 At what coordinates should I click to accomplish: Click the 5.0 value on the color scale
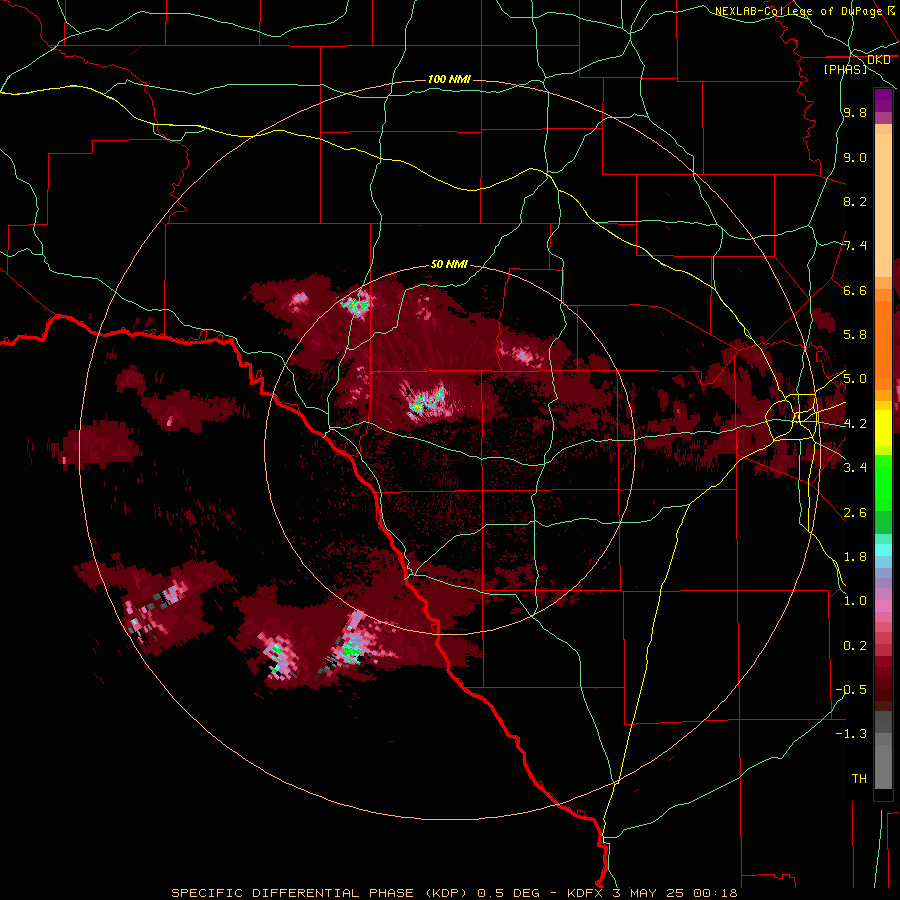click(855, 379)
